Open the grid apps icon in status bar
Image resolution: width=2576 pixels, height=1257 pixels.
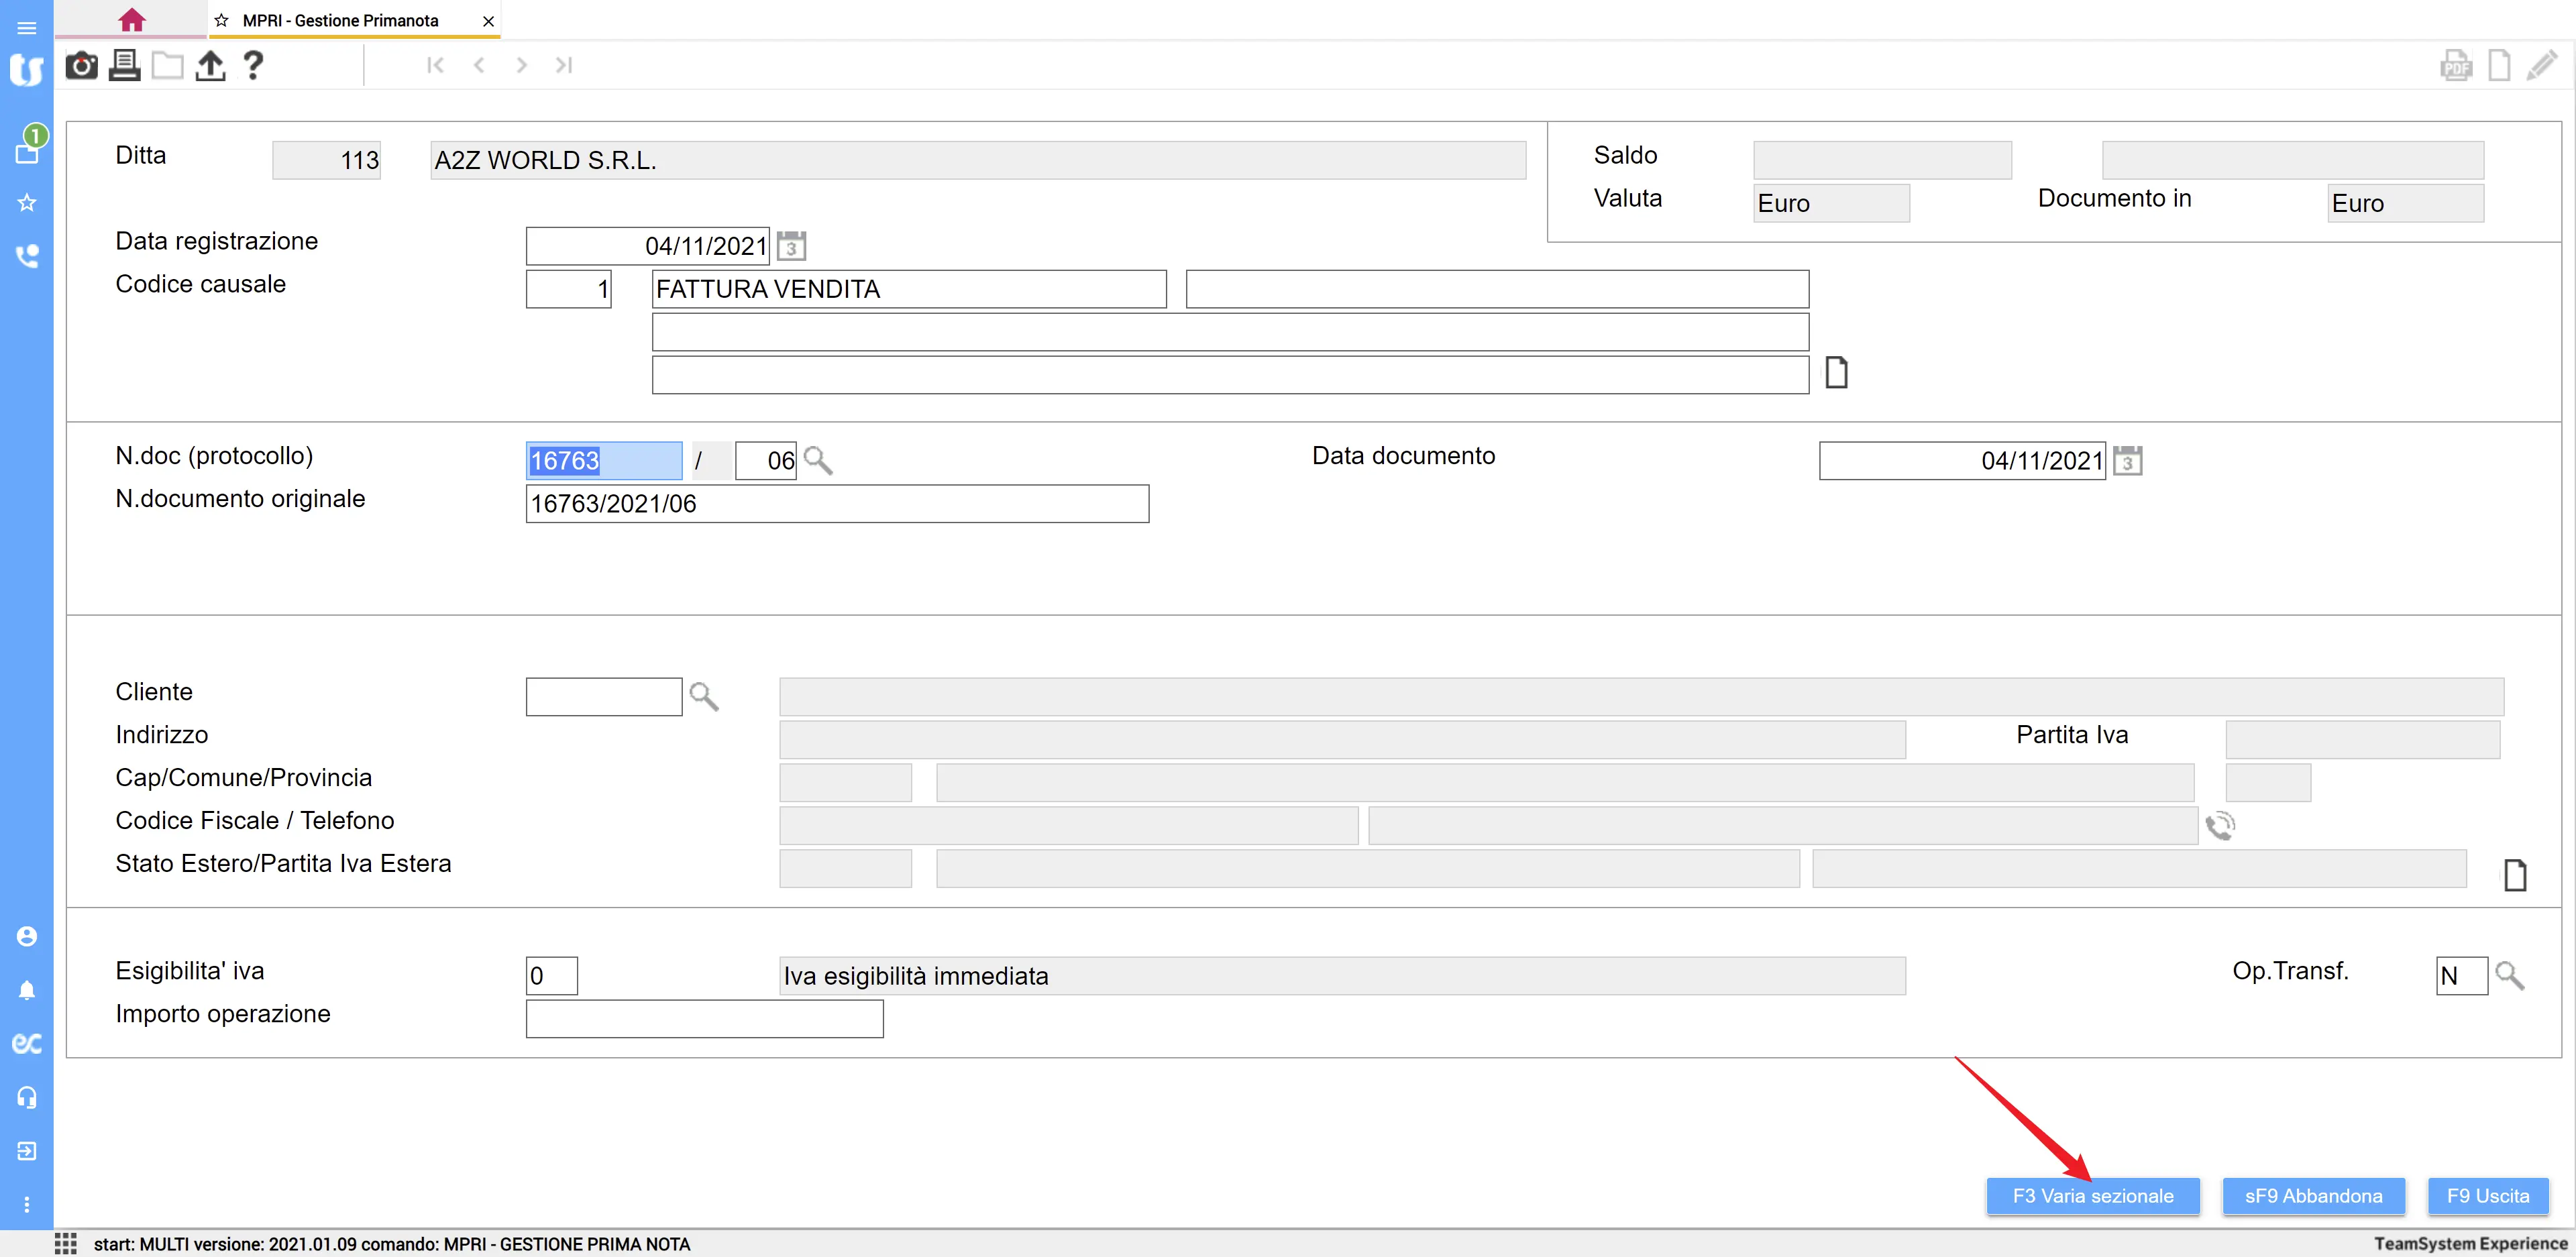(66, 1243)
